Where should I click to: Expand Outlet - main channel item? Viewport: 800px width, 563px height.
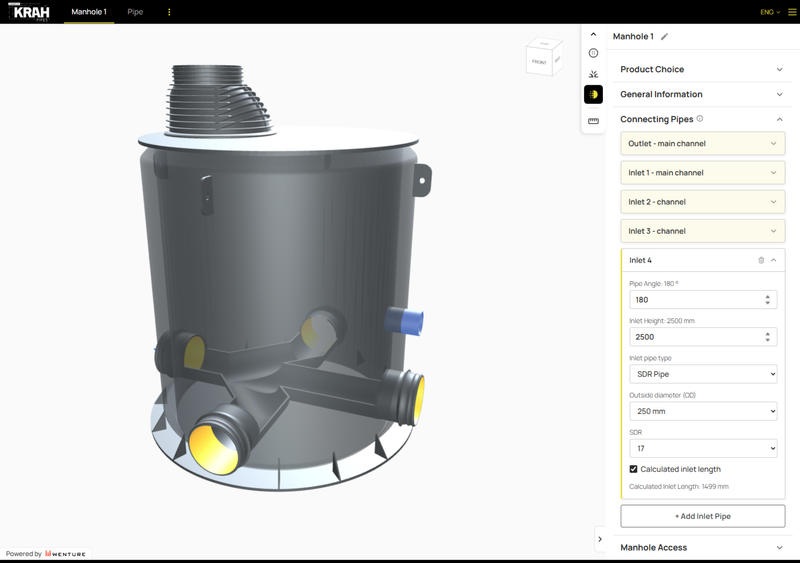(x=703, y=143)
